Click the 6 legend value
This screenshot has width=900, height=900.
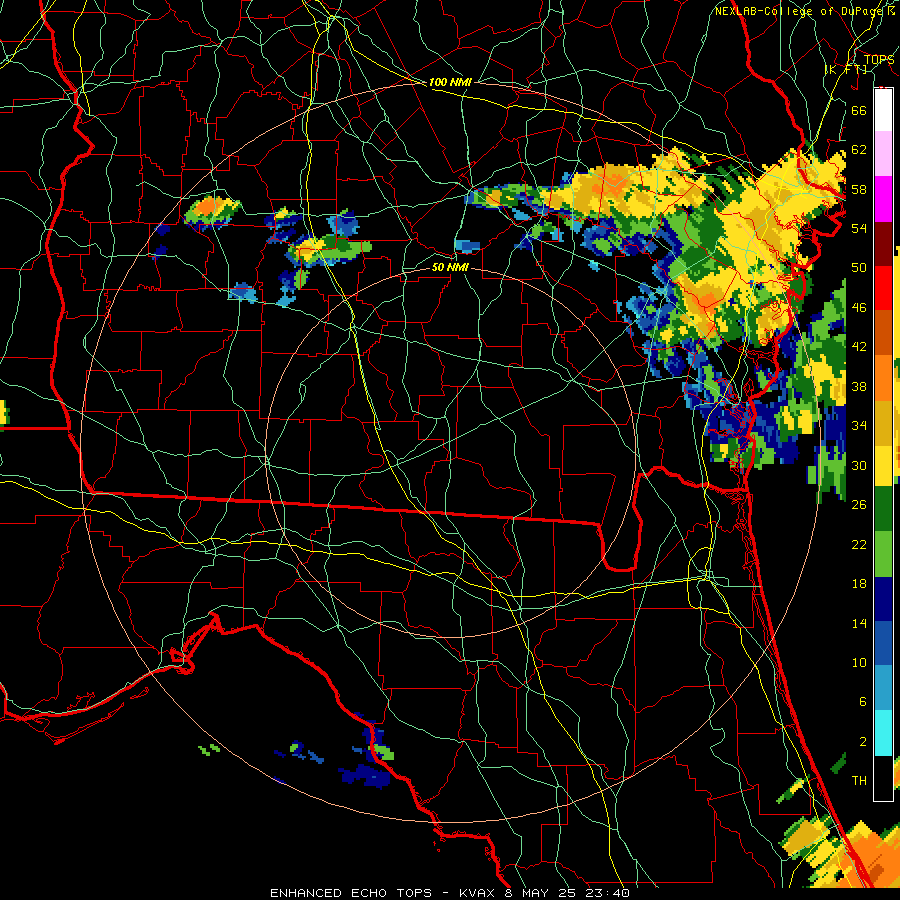862,702
